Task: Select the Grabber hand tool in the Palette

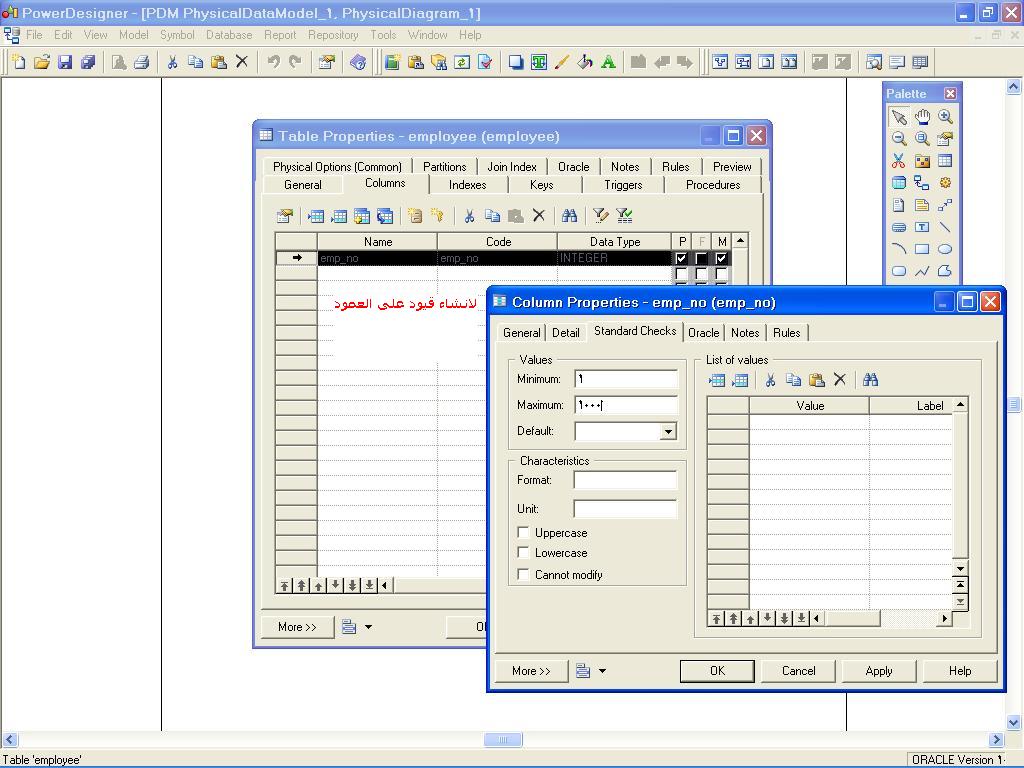Action: coord(922,117)
